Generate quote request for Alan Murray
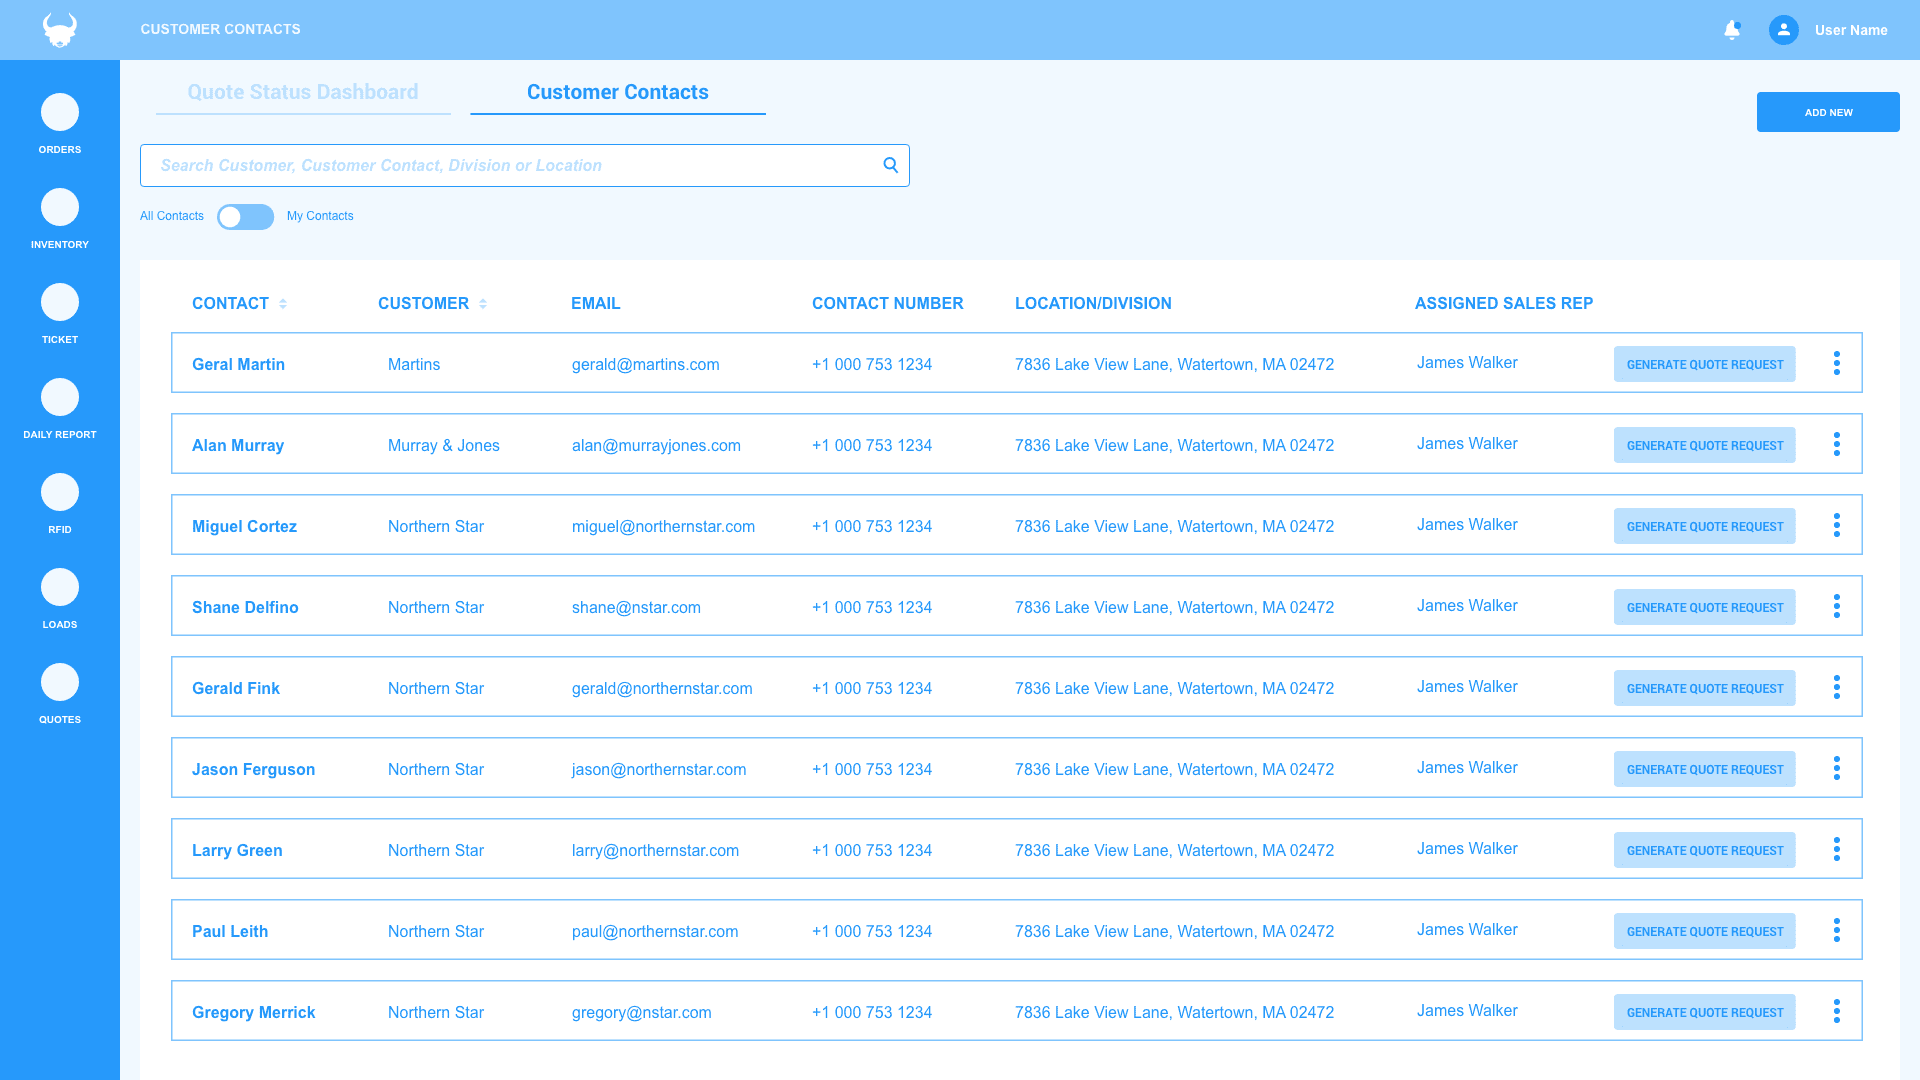Image resolution: width=1920 pixels, height=1080 pixels. [x=1704, y=445]
